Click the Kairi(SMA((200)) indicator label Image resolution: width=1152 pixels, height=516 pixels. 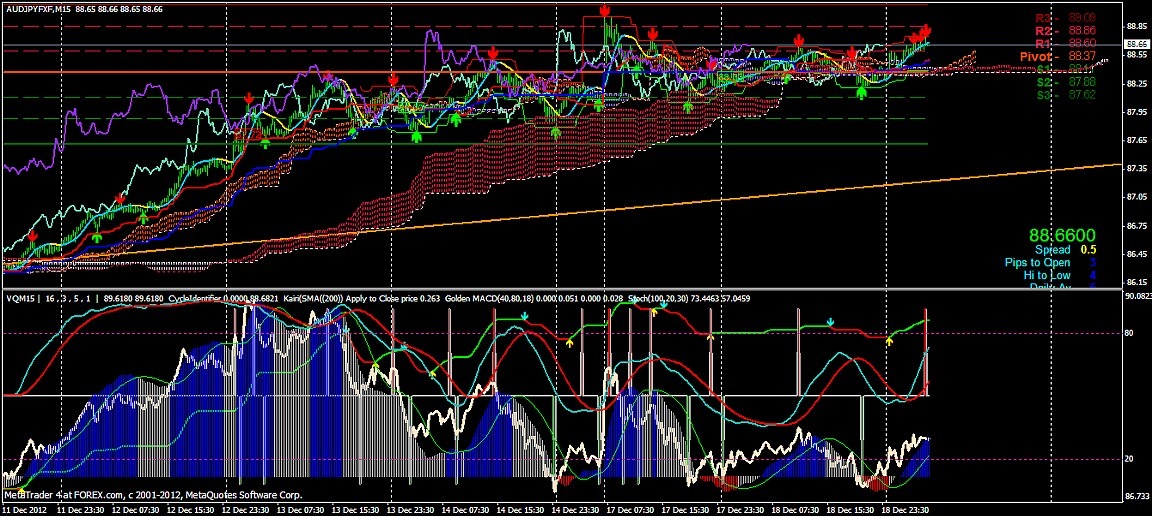coord(324,298)
